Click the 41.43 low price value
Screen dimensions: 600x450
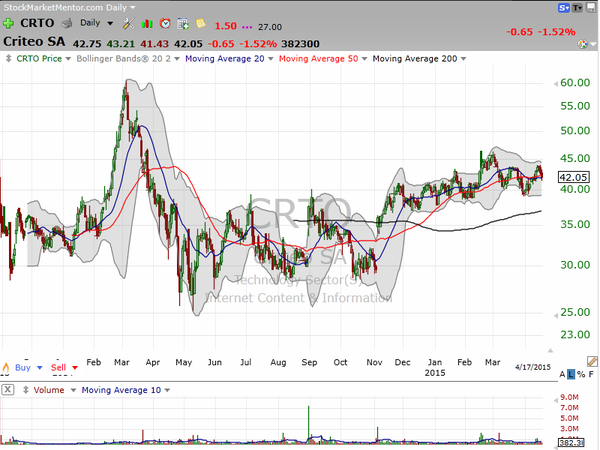tap(154, 44)
